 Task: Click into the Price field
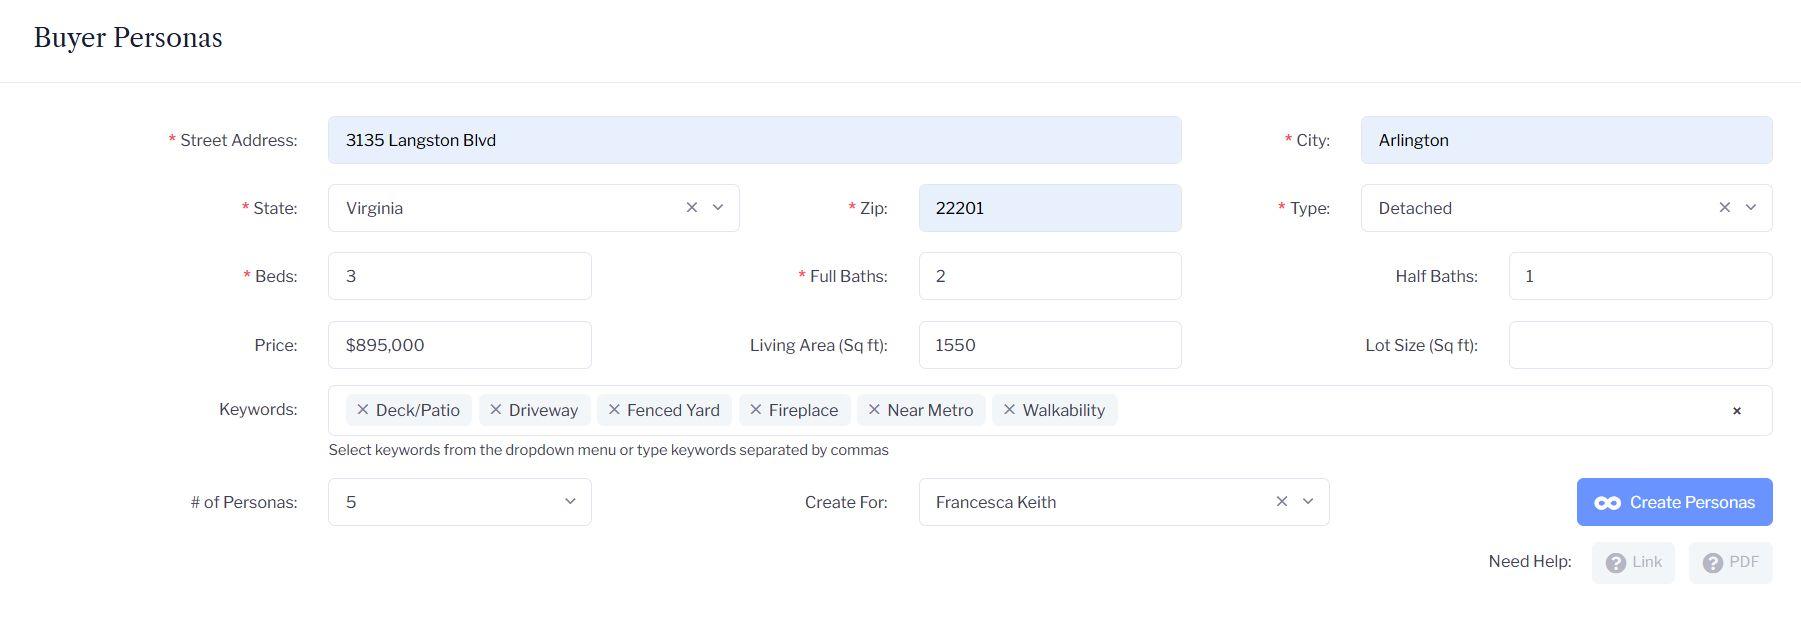(459, 345)
